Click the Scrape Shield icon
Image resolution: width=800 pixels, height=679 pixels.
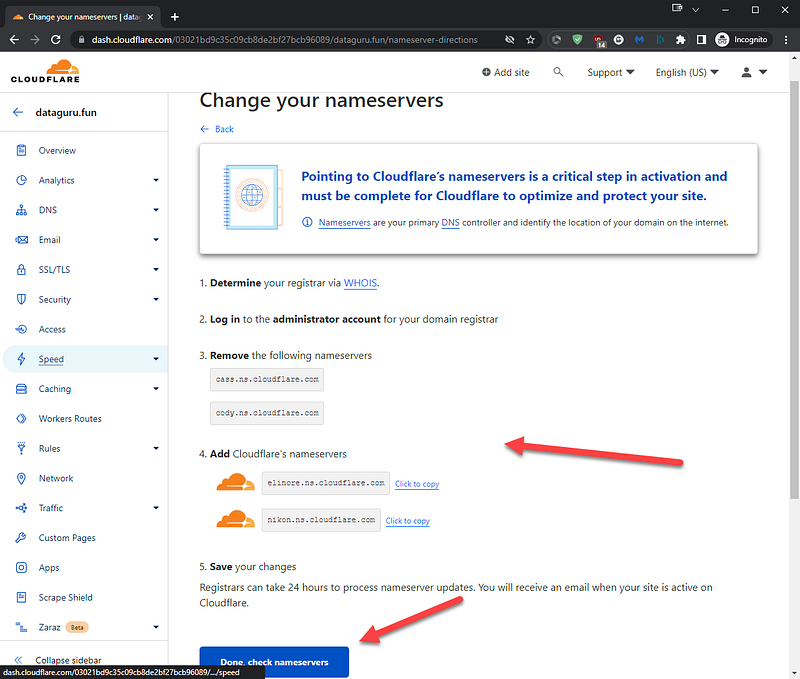tap(21, 597)
